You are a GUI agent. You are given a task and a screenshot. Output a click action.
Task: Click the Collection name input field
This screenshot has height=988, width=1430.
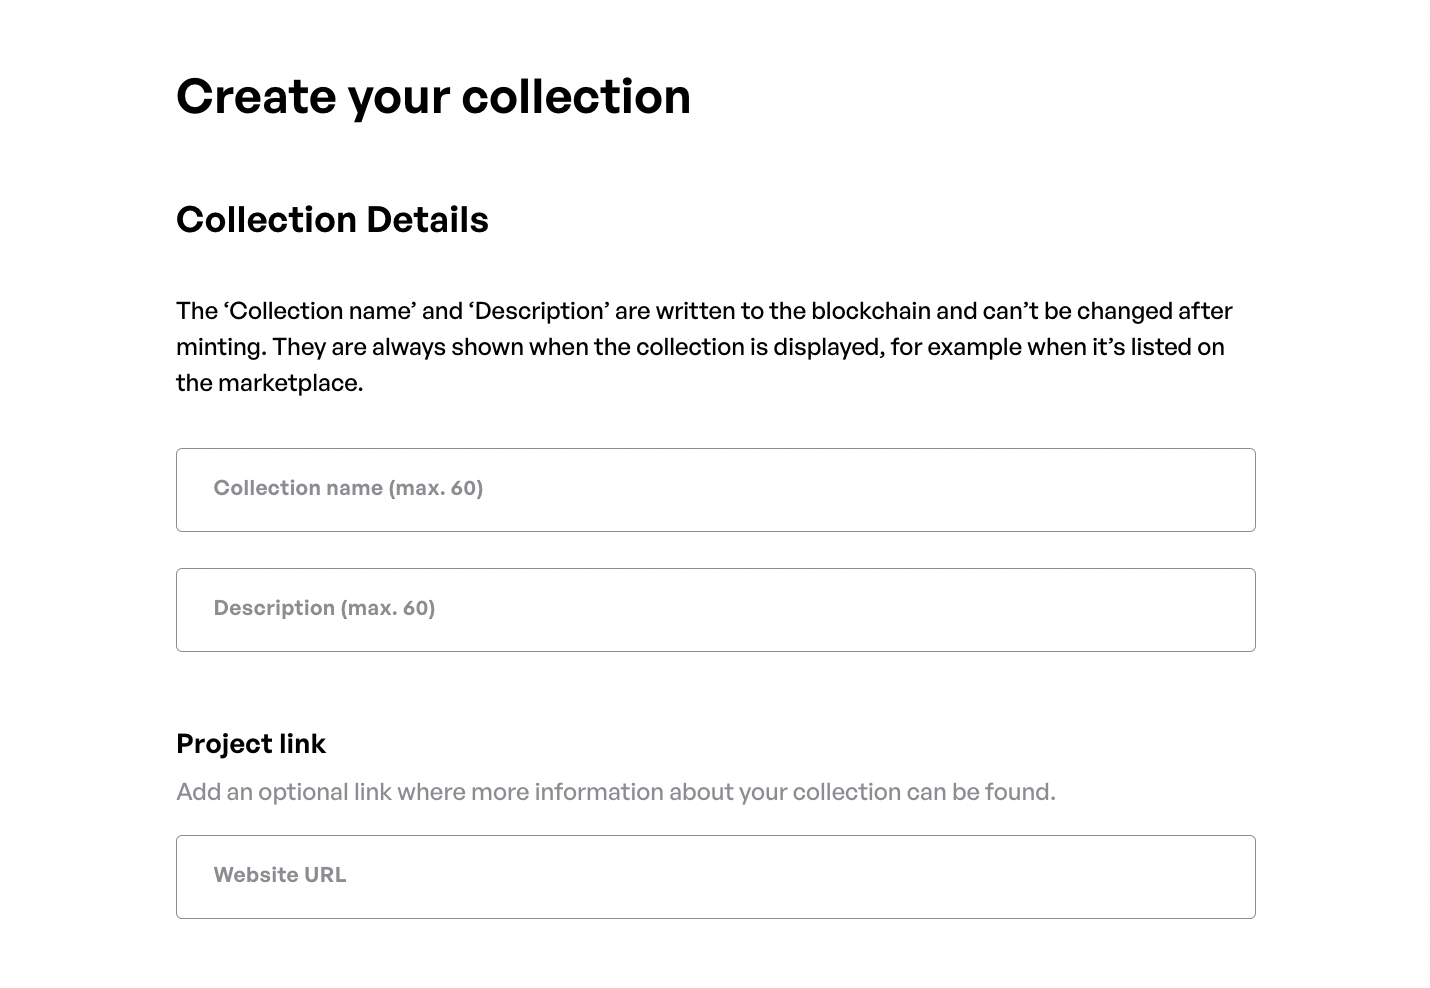[715, 490]
